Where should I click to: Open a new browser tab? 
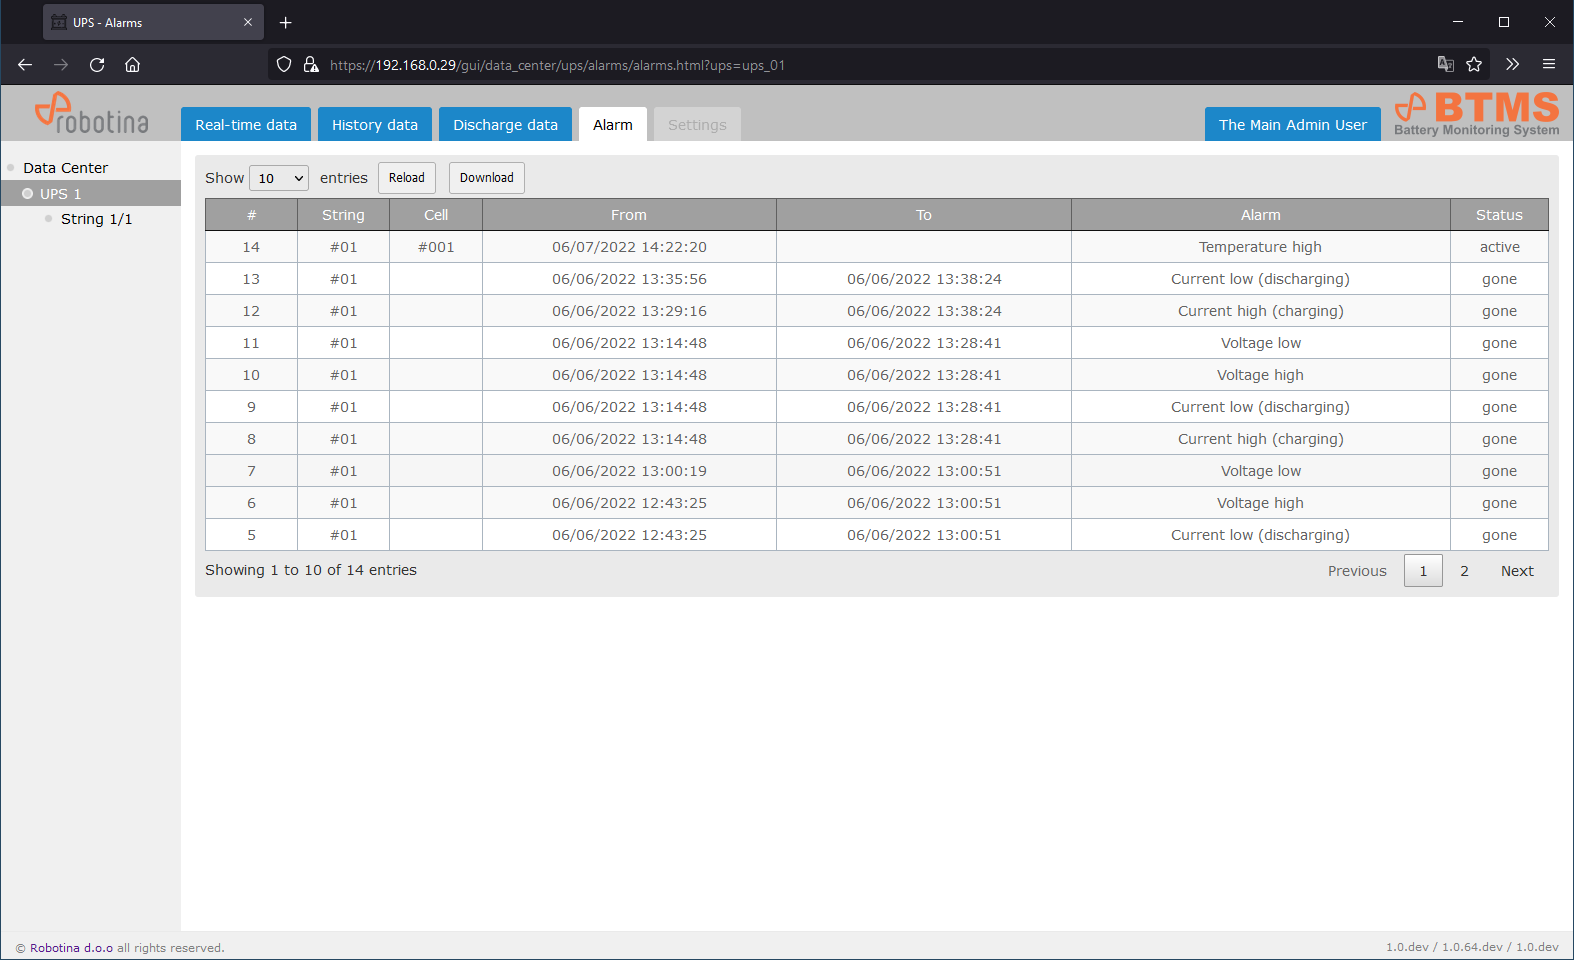tap(286, 22)
